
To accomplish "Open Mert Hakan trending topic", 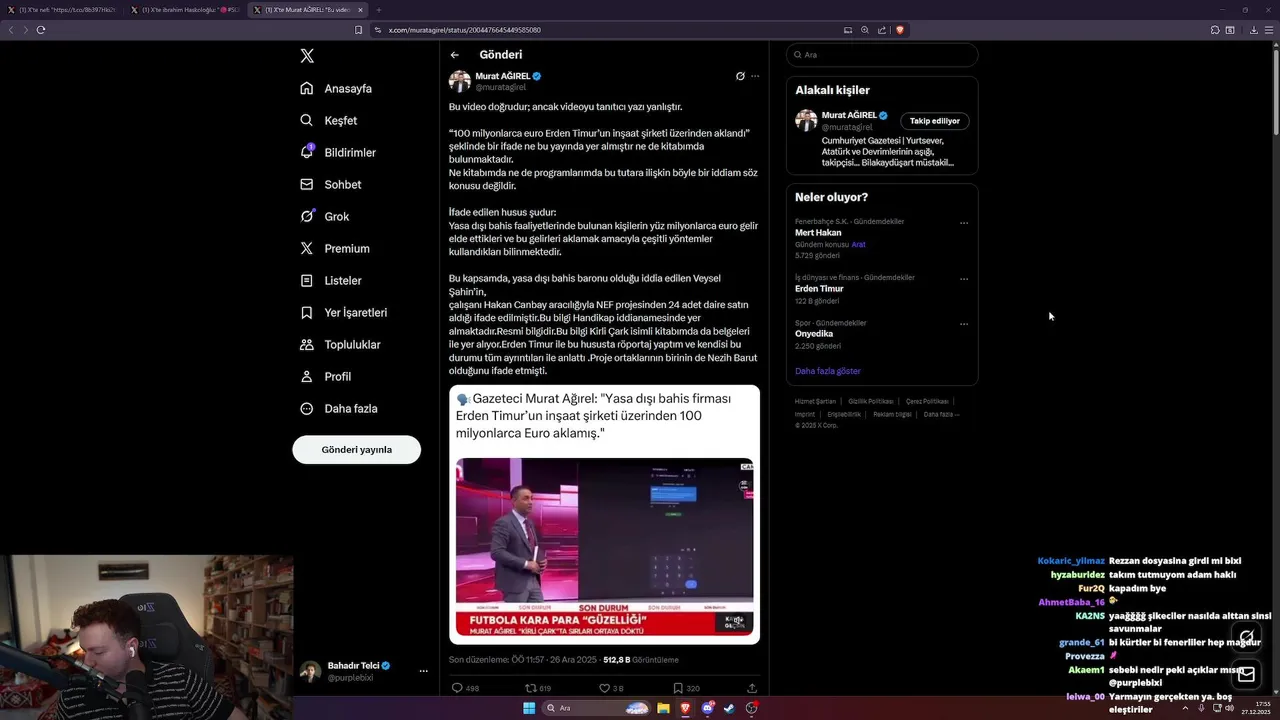I will [818, 232].
